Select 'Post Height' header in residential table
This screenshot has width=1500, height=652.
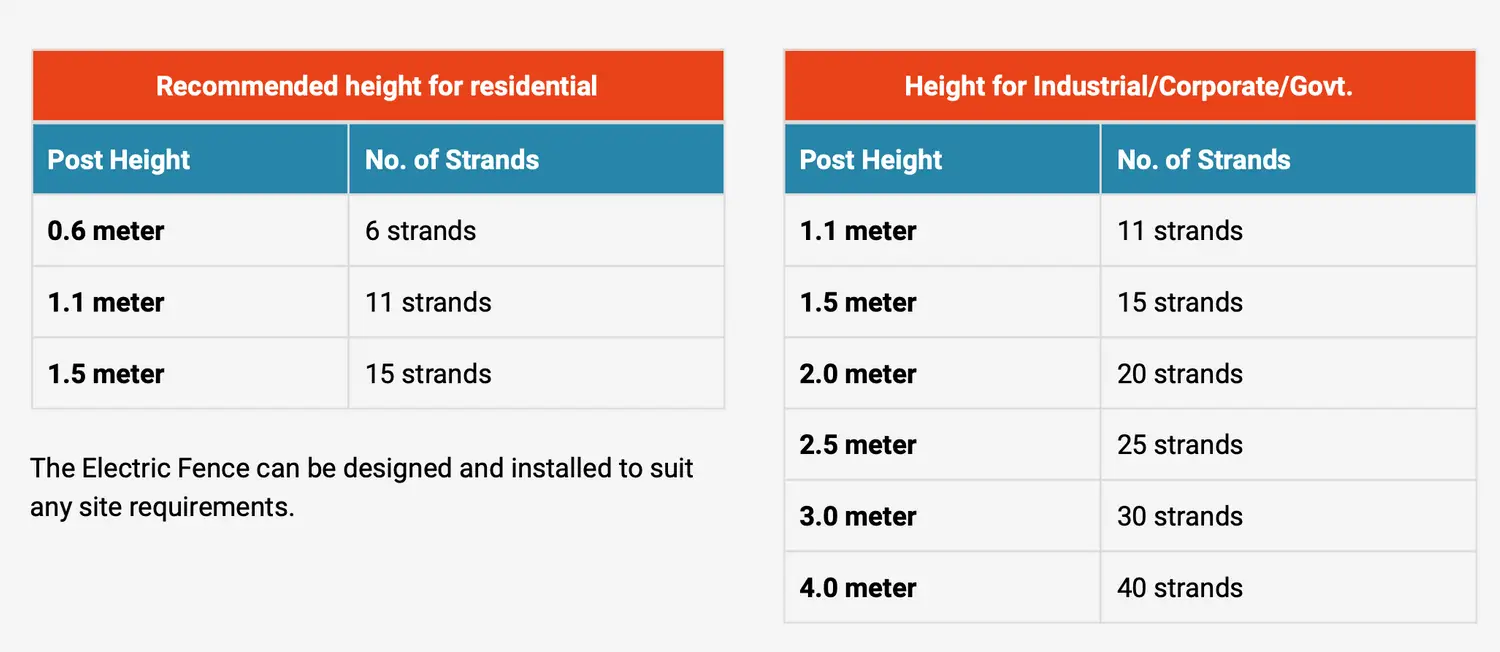119,160
